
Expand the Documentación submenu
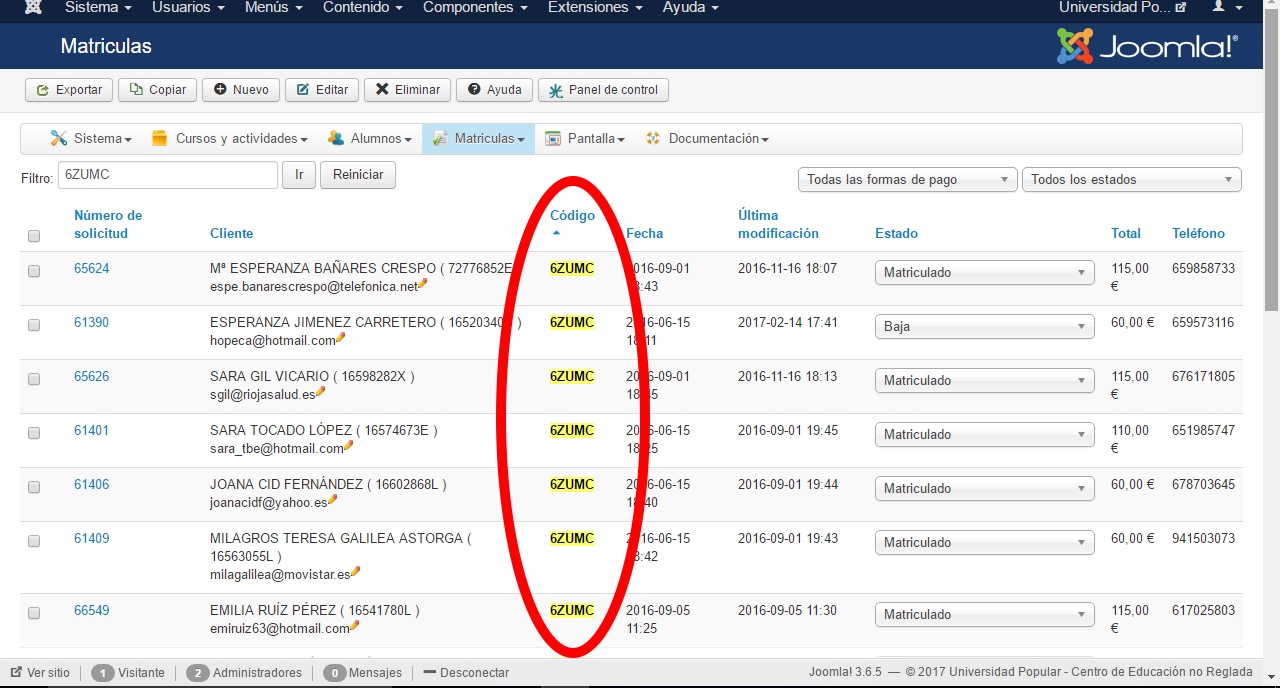707,139
